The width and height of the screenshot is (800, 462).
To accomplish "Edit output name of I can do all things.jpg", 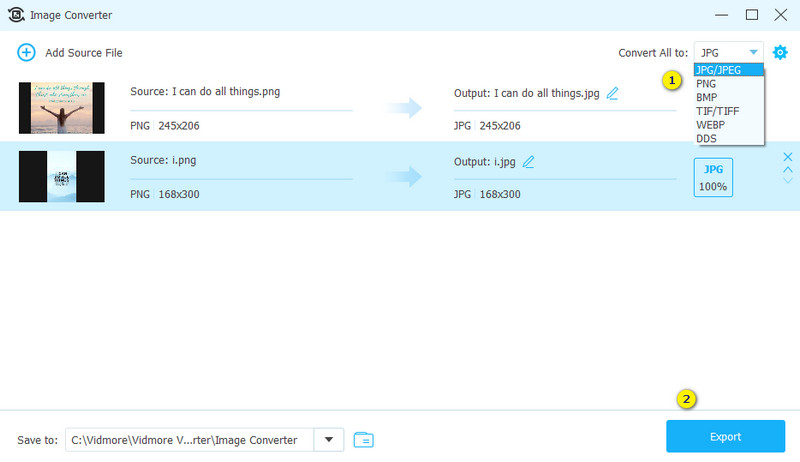I will pyautogui.click(x=612, y=93).
